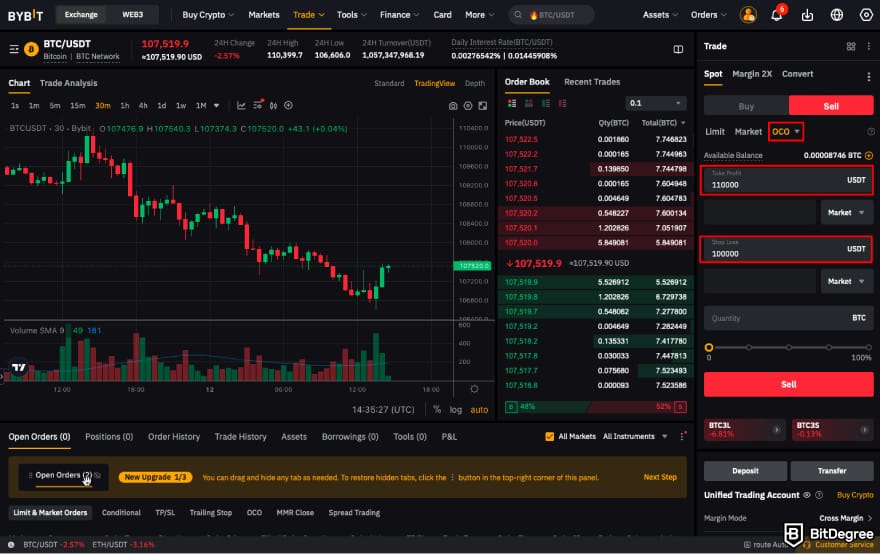Click the Transfer button
The height and width of the screenshot is (554, 880).
point(832,471)
